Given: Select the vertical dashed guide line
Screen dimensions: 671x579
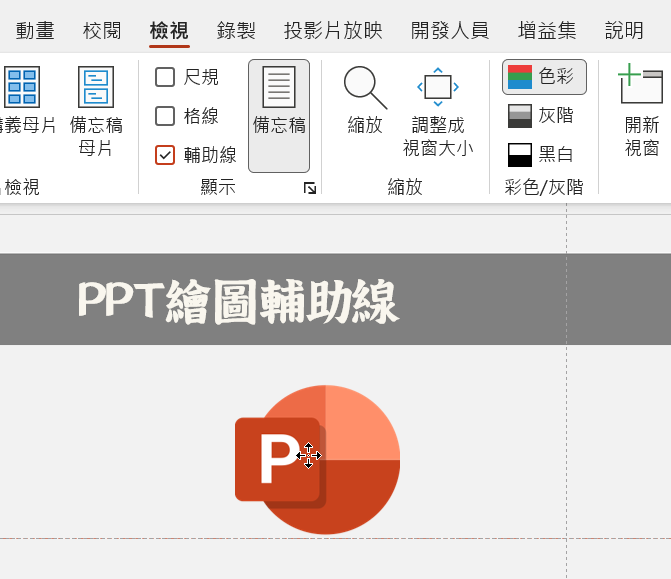Looking at the screenshot, I should [x=567, y=391].
